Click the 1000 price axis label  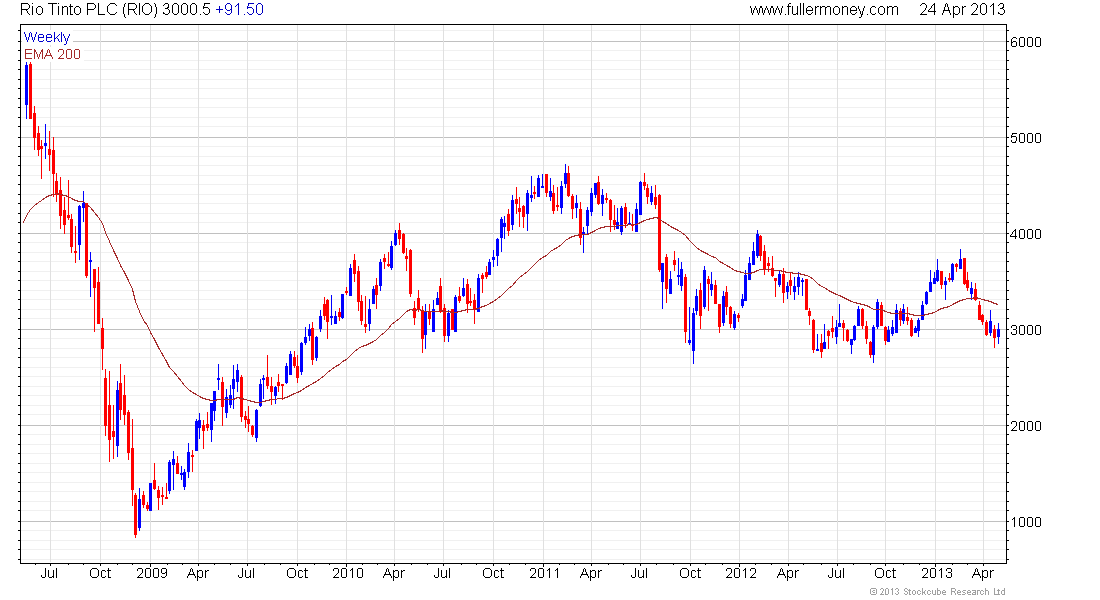(1026, 522)
